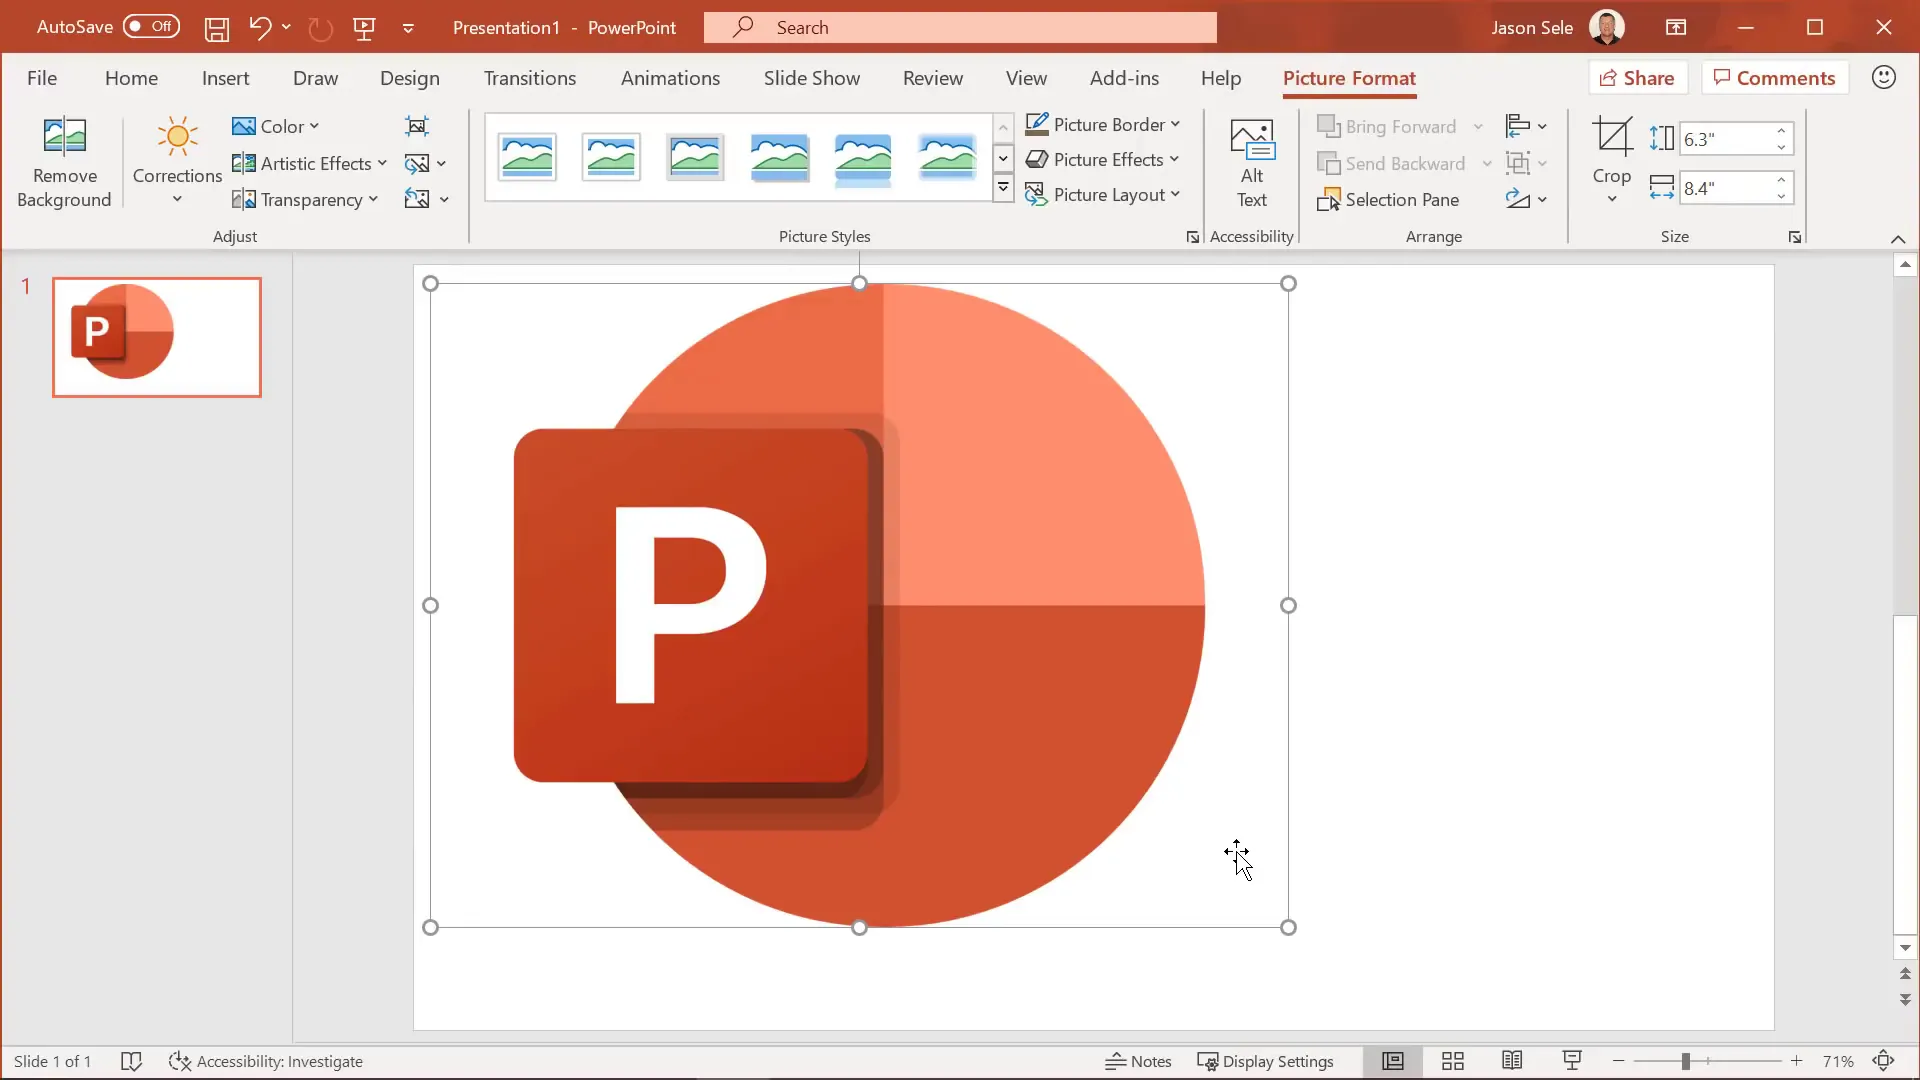Viewport: 1920px width, 1080px height.
Task: Click the Remove Background button
Action: [x=64, y=162]
